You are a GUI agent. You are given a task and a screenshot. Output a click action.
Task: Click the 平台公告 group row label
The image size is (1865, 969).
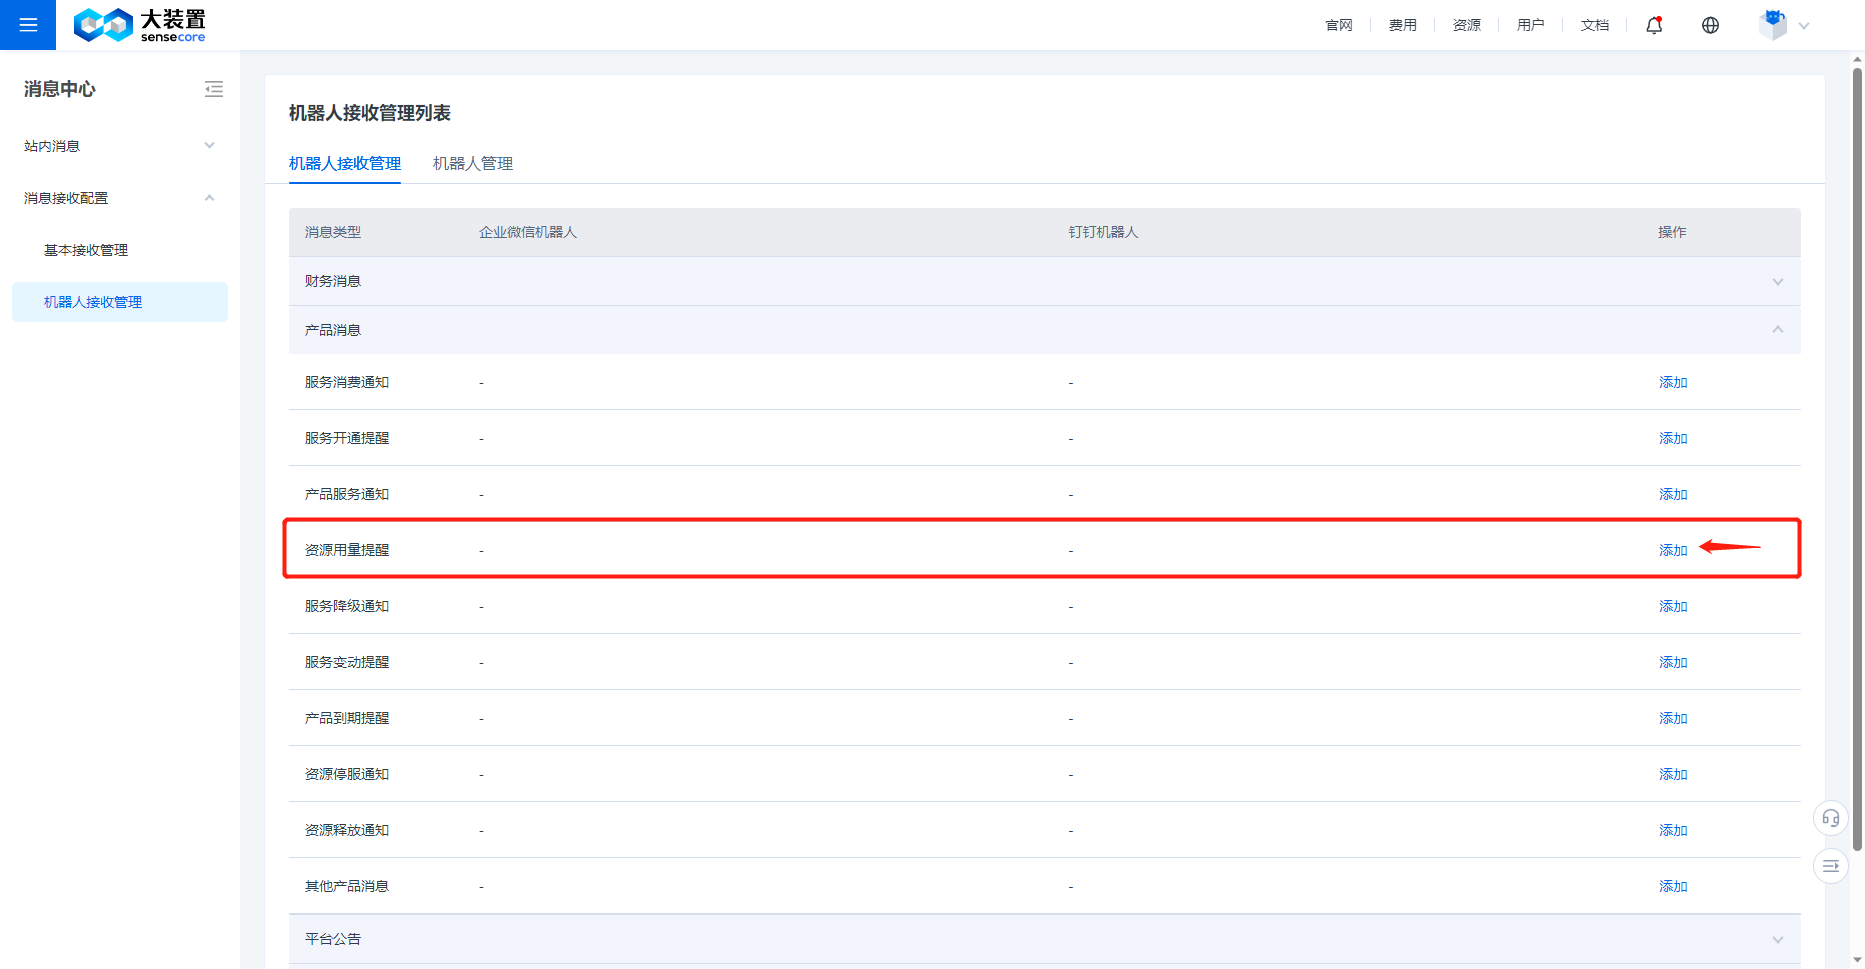point(333,939)
